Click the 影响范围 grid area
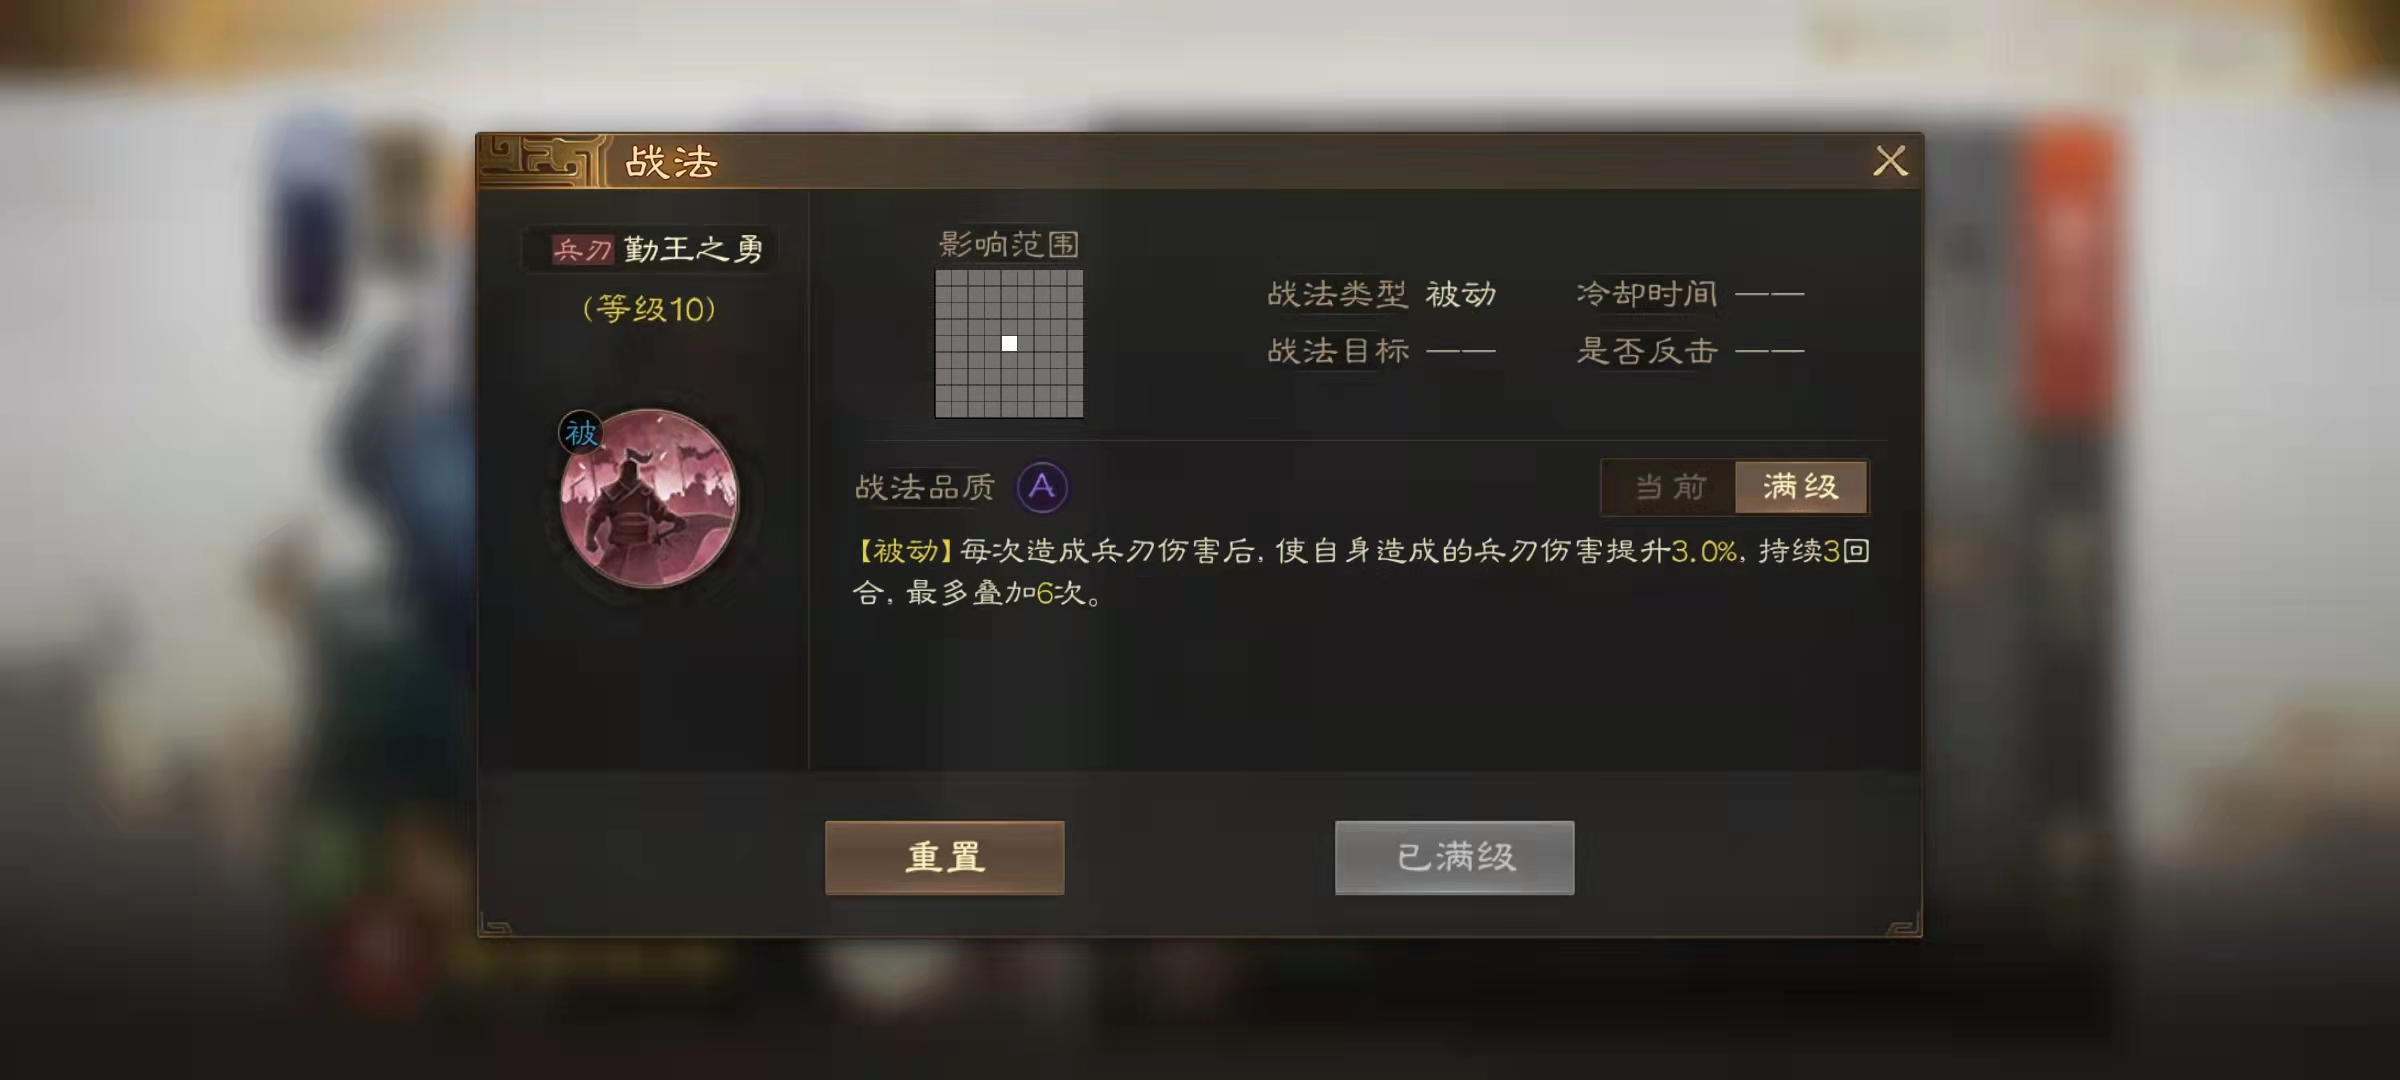This screenshot has height=1080, width=2400. point(1009,343)
